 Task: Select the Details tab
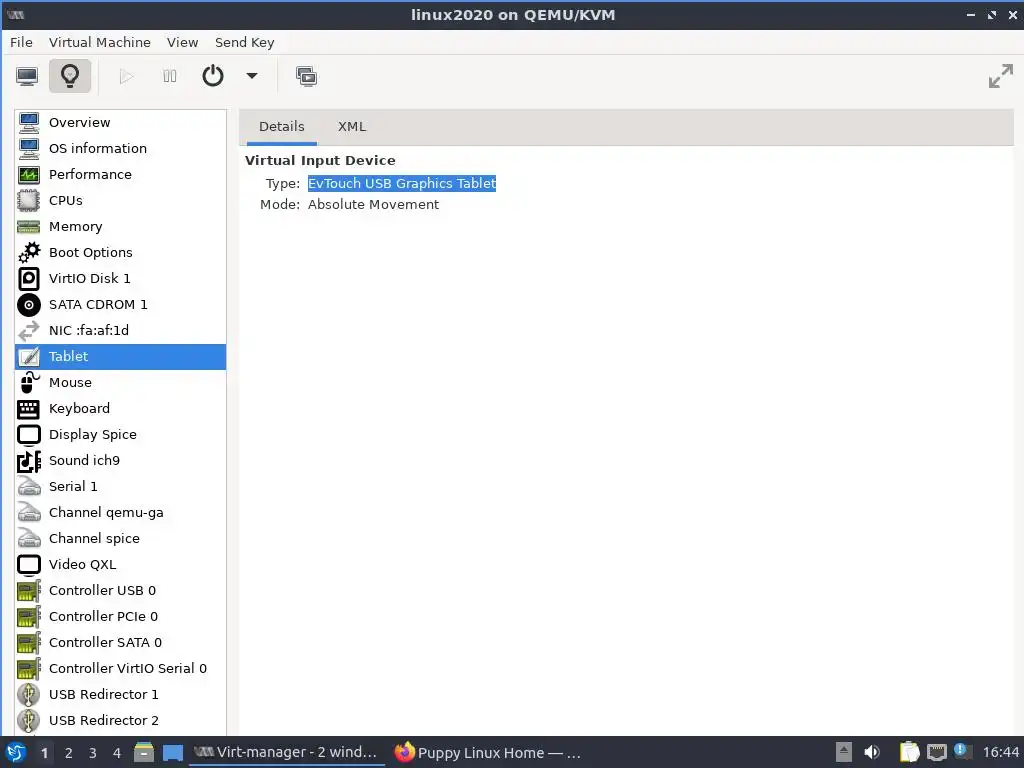pos(281,127)
